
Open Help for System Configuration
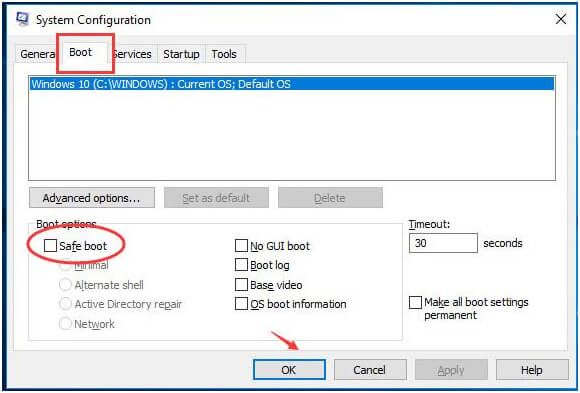532,370
